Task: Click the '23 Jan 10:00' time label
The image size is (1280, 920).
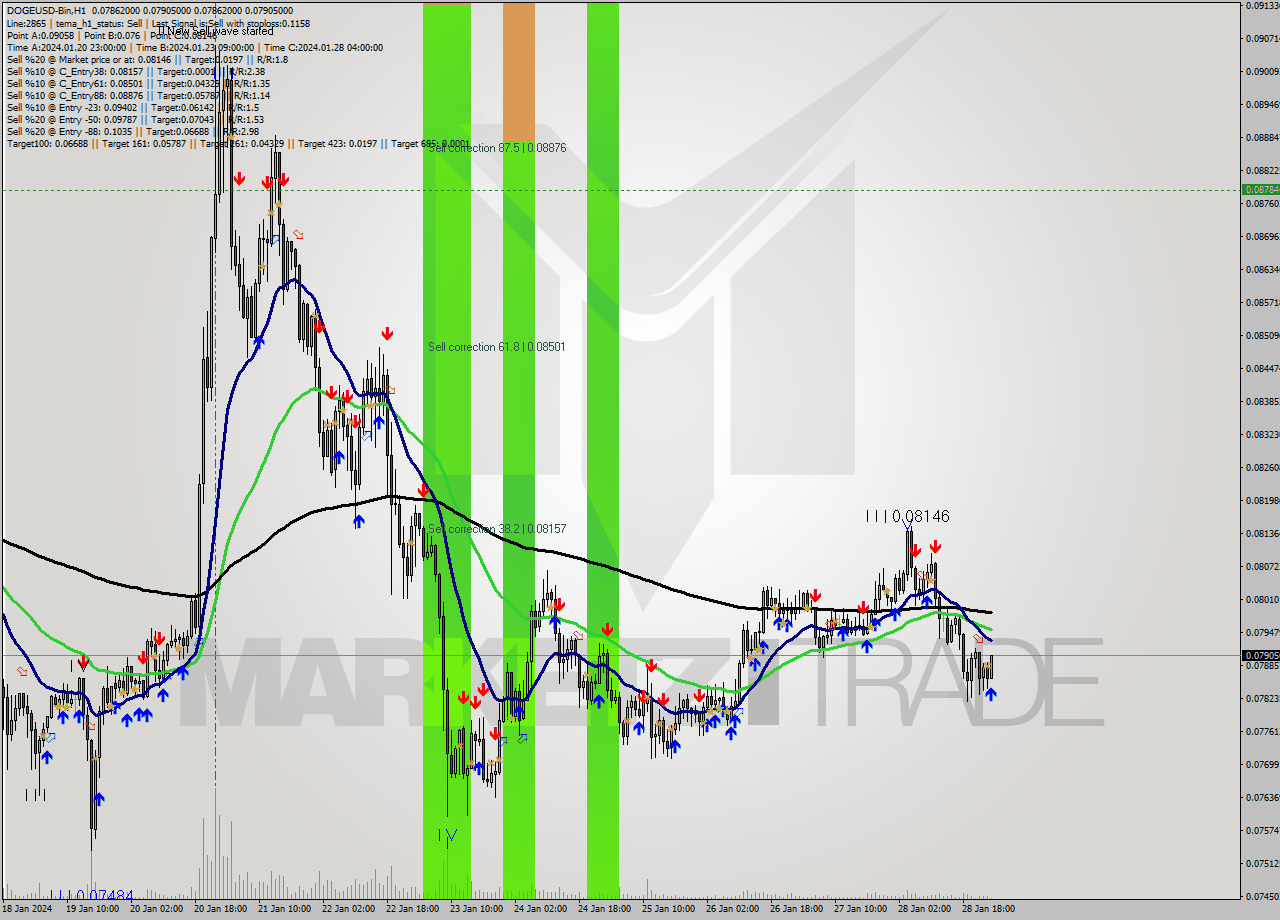Action: click(476, 909)
